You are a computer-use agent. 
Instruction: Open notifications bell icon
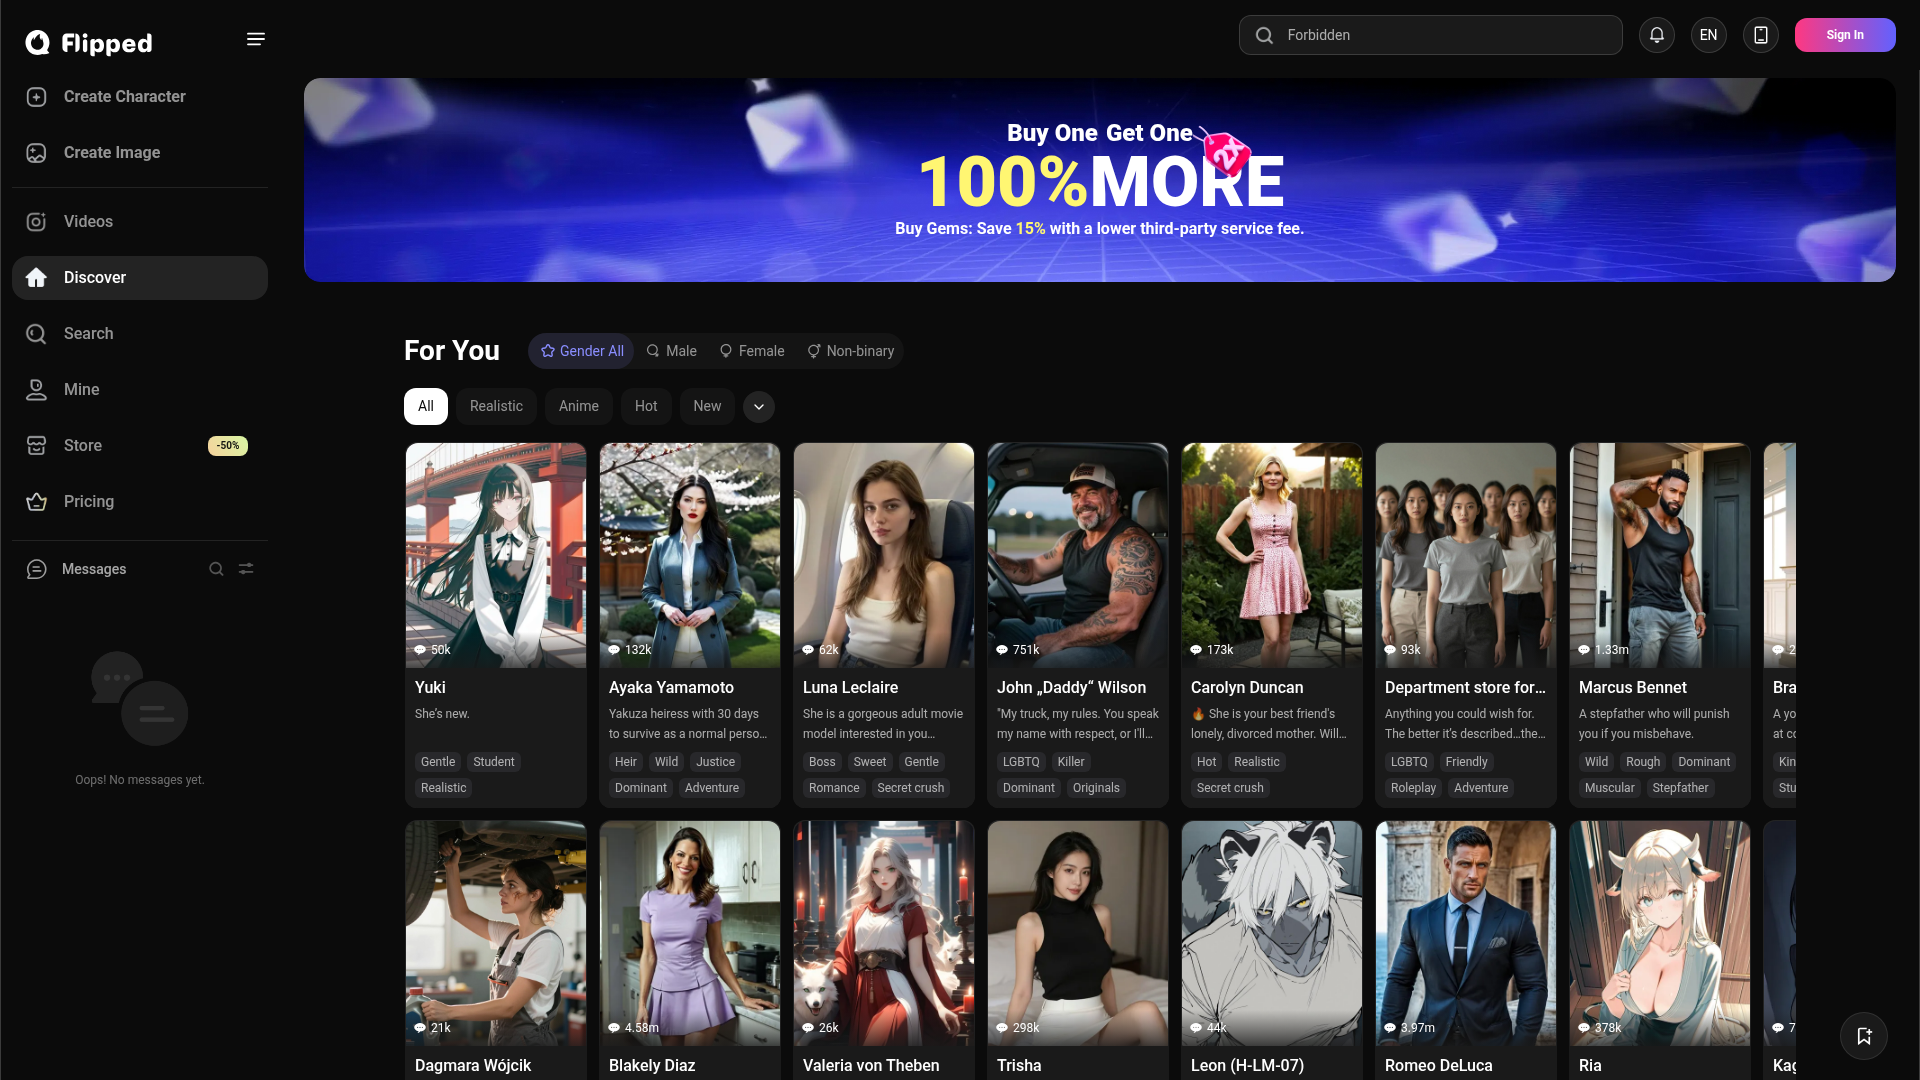[1657, 35]
